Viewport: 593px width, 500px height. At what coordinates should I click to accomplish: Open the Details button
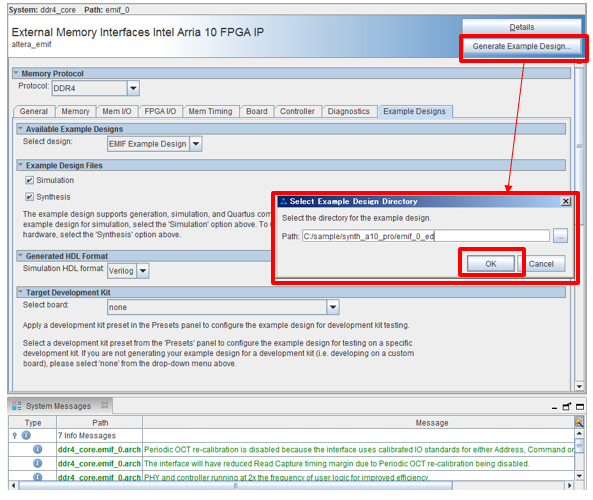(521, 27)
